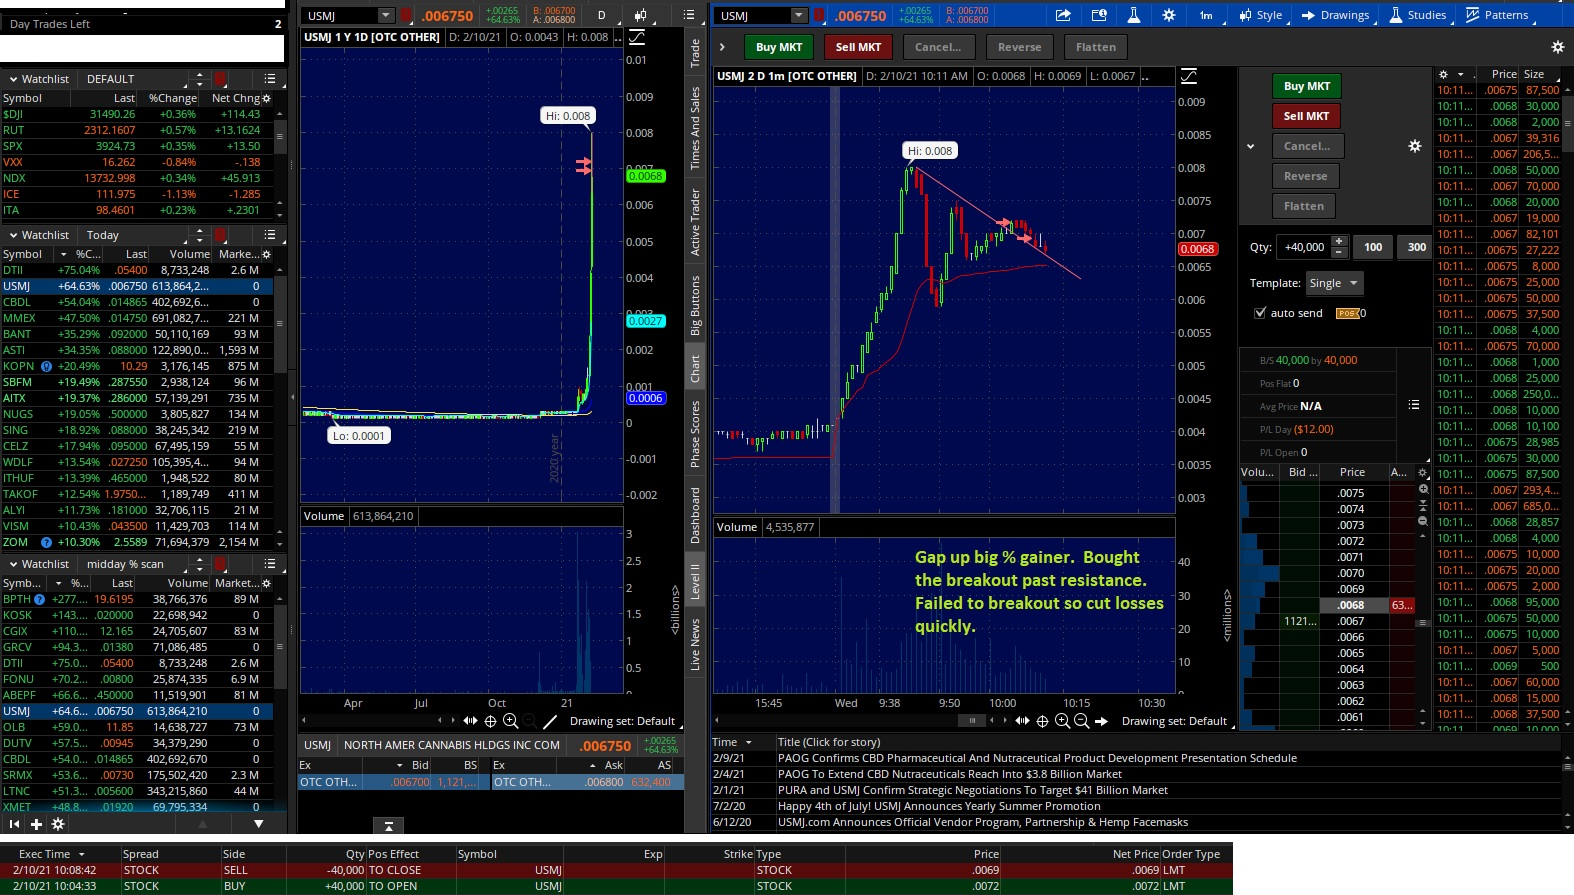Select the Level II side tab
The width and height of the screenshot is (1574, 895).
(x=695, y=582)
